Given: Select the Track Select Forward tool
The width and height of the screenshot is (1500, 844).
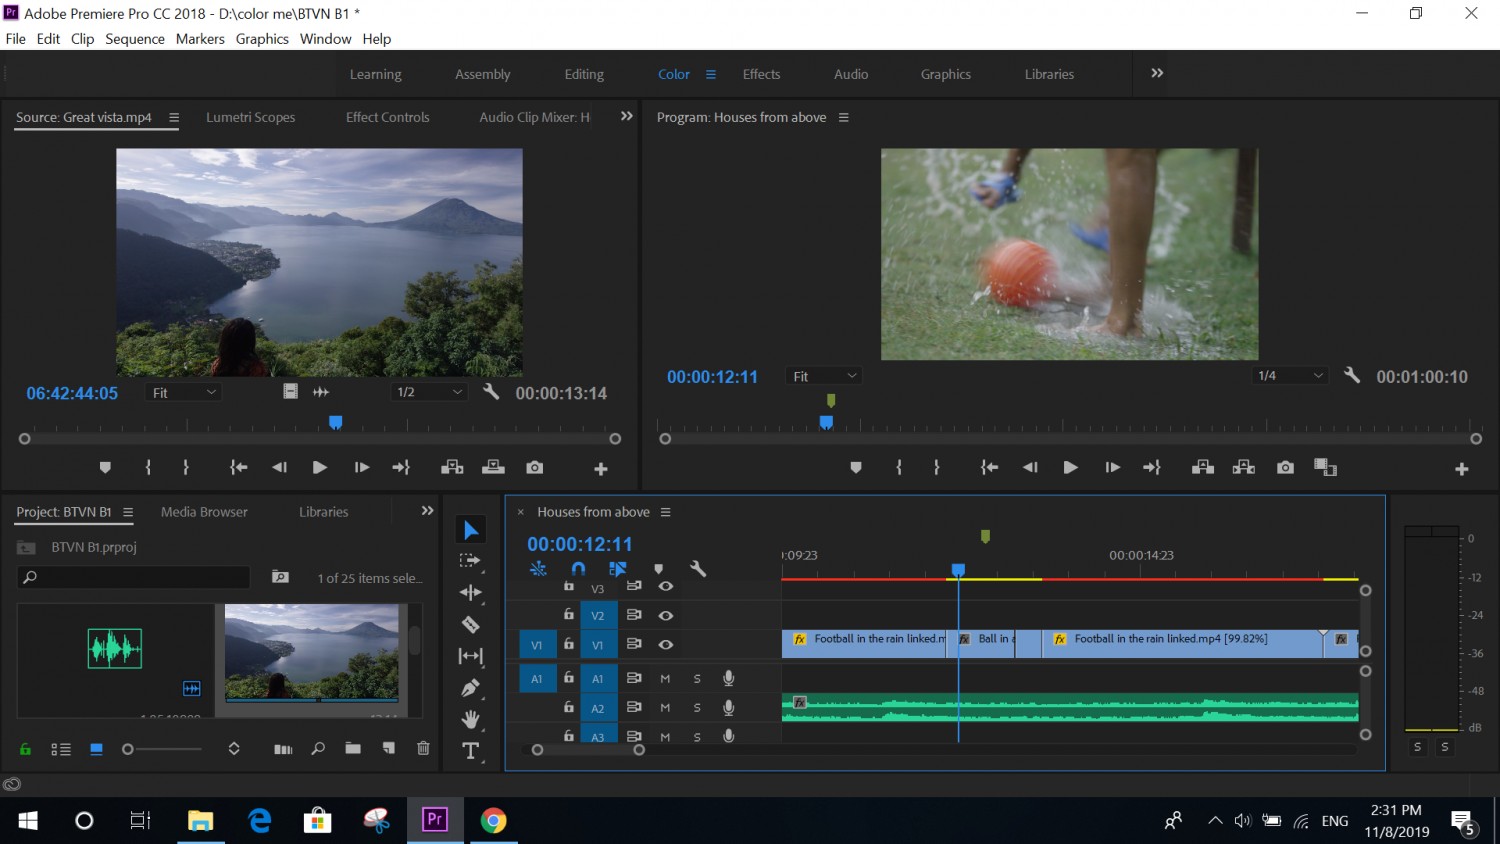Looking at the screenshot, I should click(x=471, y=561).
